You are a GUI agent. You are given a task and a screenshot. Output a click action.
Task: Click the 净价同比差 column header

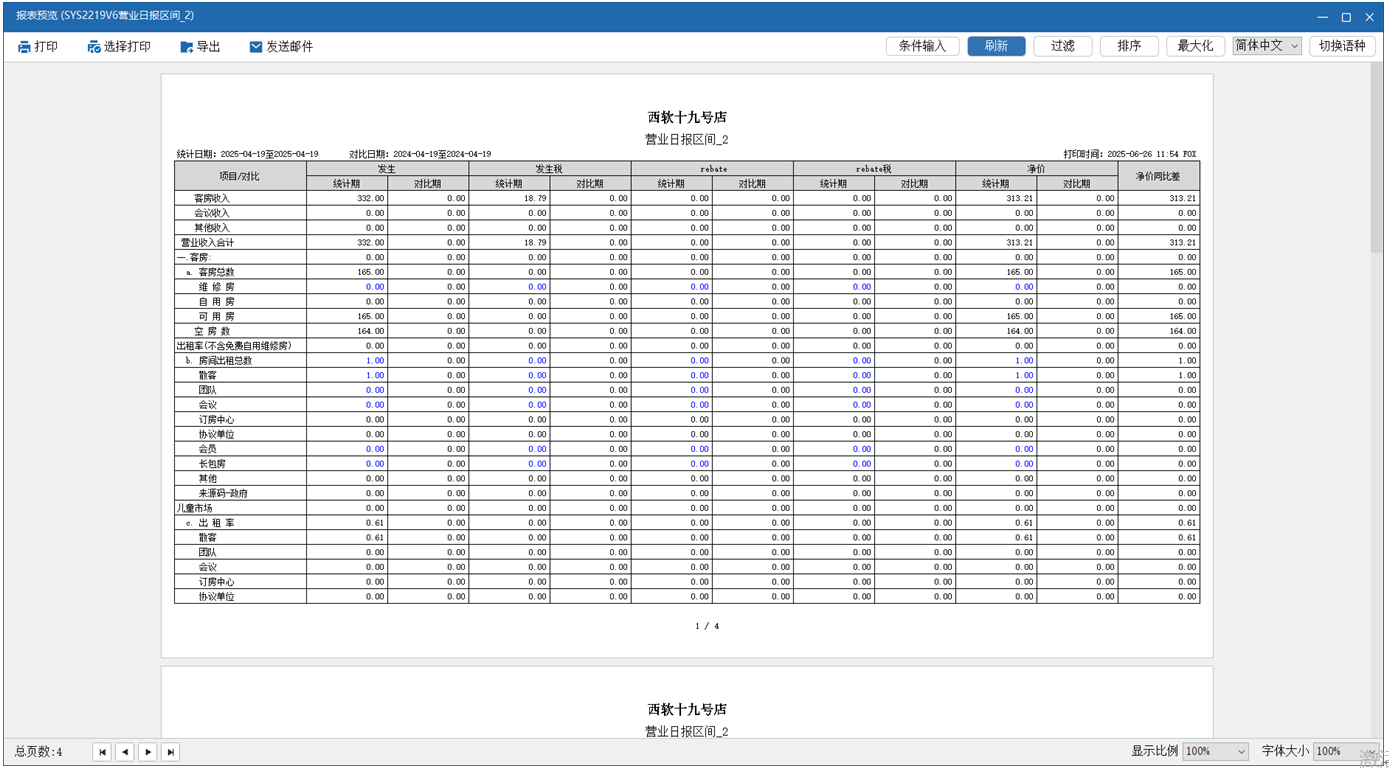pyautogui.click(x=1158, y=176)
